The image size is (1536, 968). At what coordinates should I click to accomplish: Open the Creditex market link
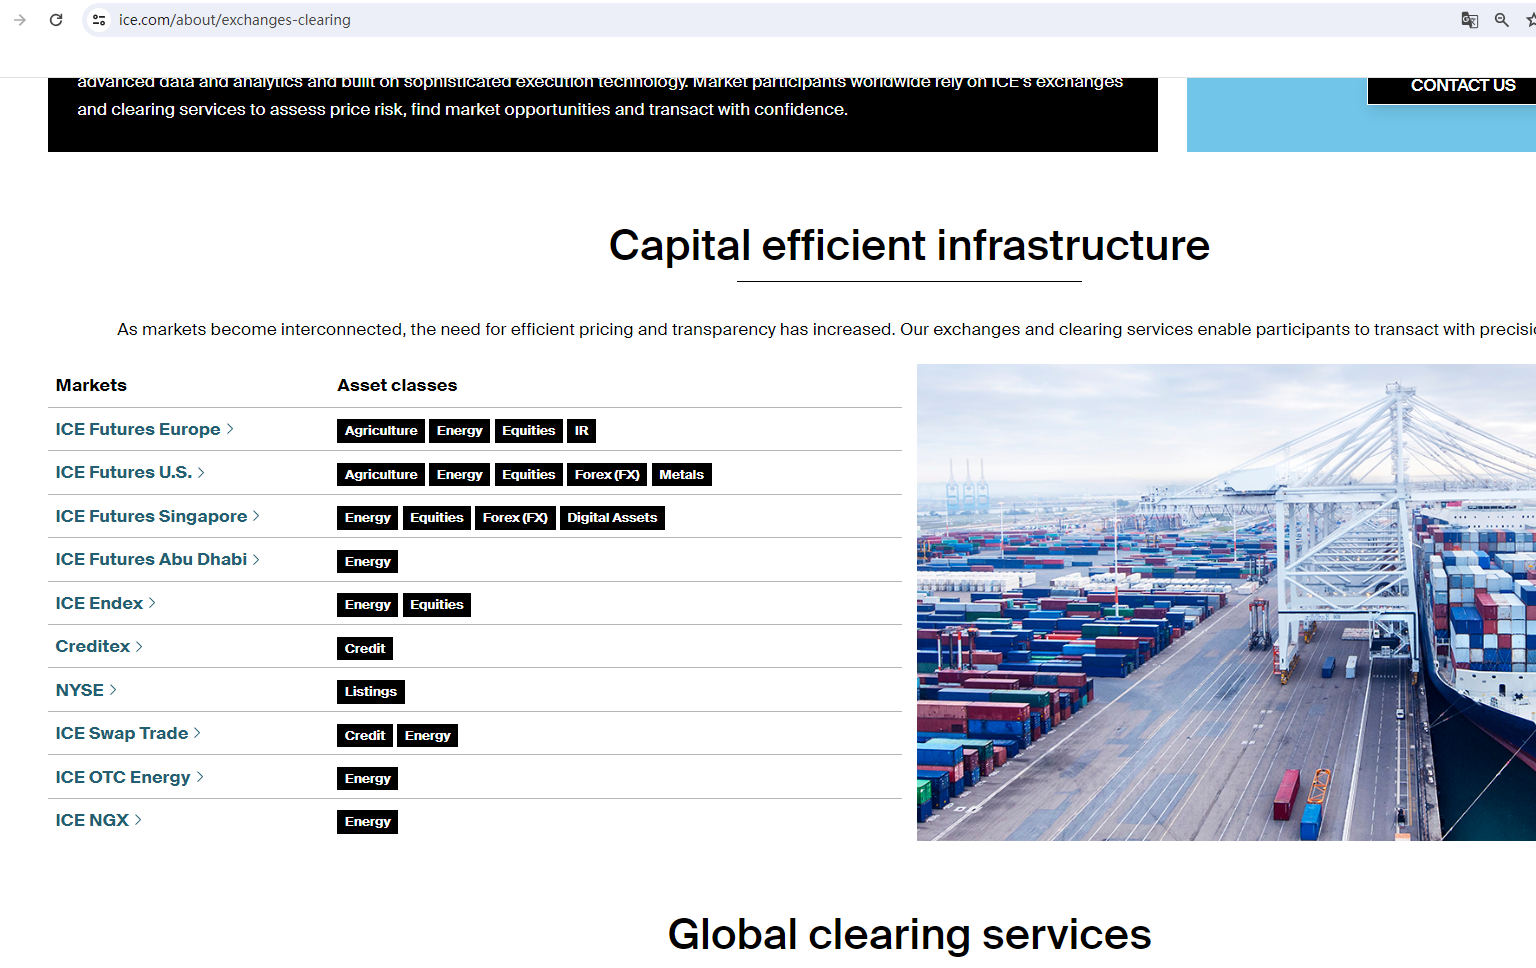[x=93, y=646]
